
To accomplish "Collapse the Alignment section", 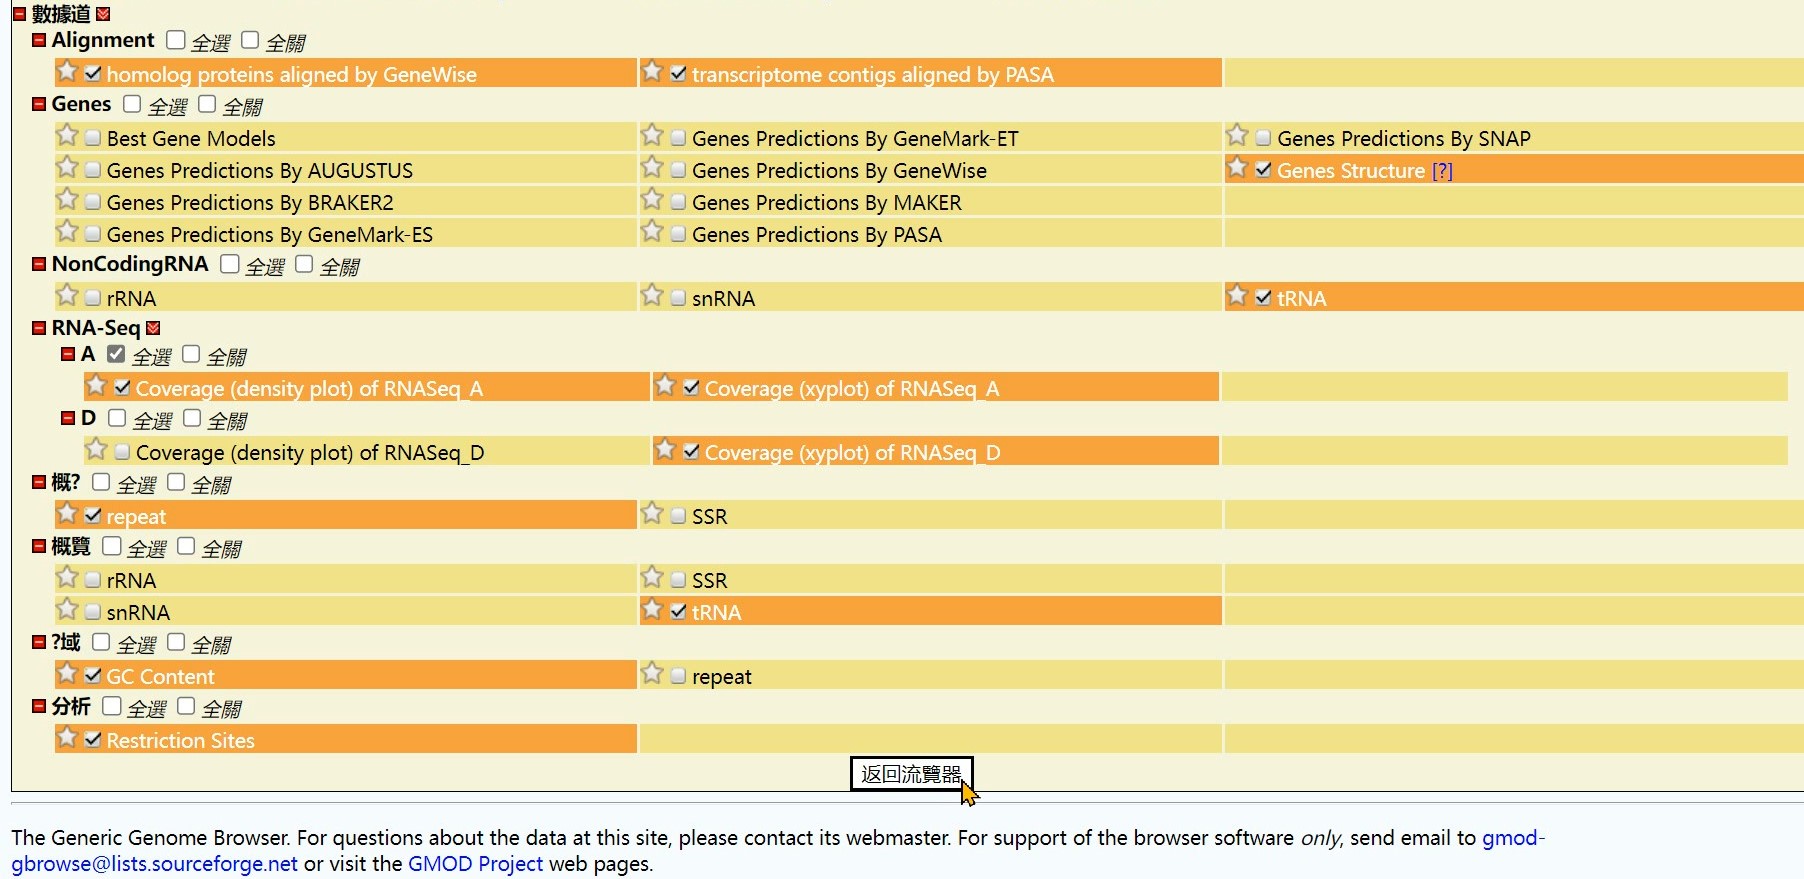I will click(x=39, y=41).
